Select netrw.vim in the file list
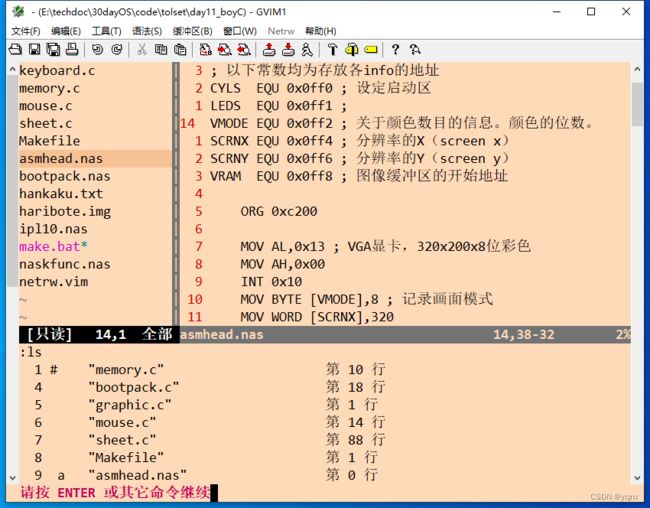The image size is (650, 508). [53, 282]
